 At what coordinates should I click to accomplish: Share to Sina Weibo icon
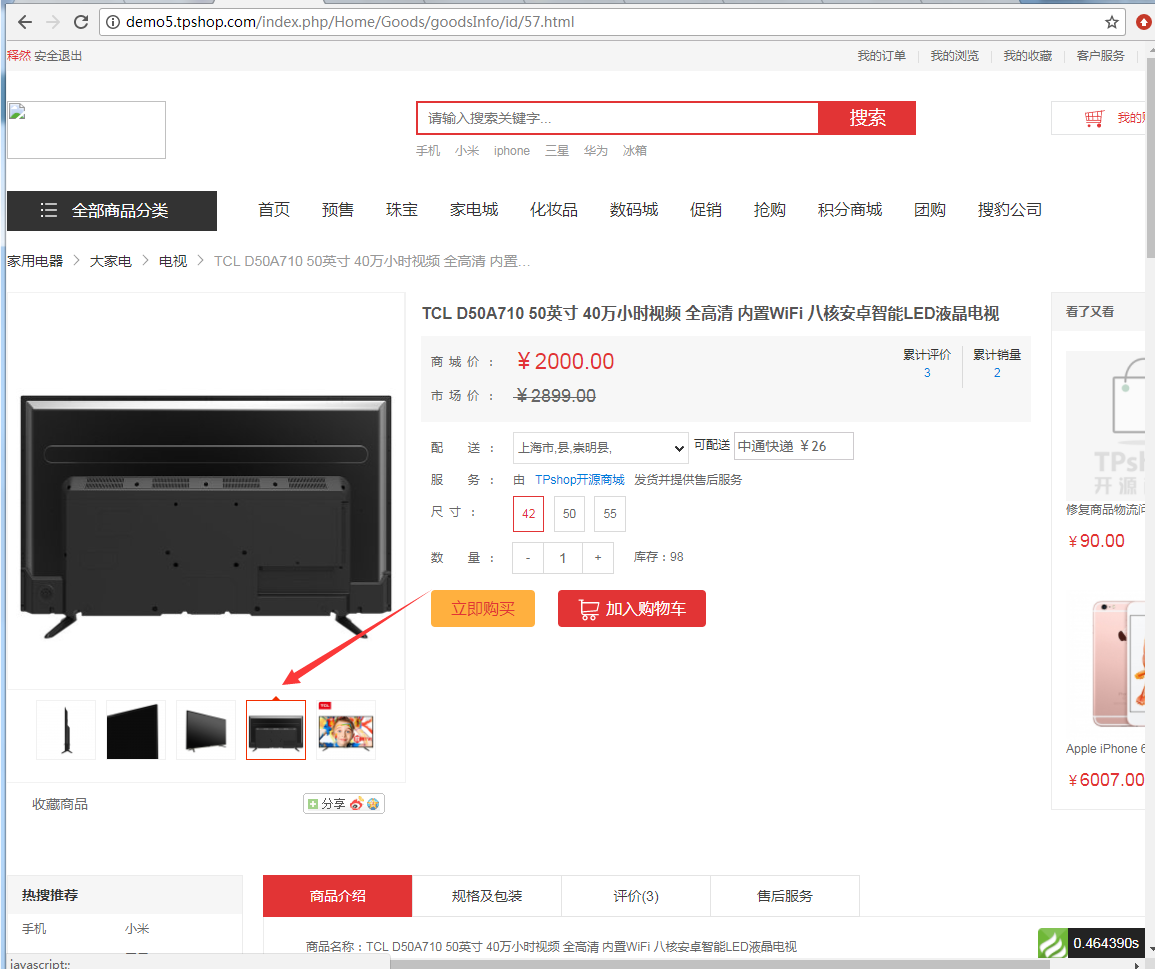click(x=357, y=804)
